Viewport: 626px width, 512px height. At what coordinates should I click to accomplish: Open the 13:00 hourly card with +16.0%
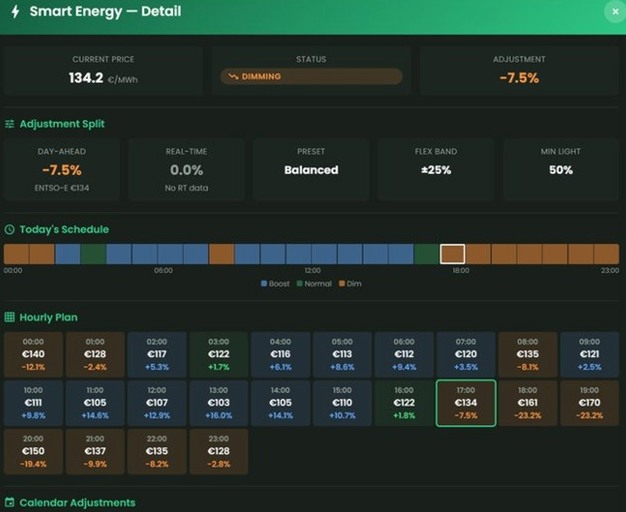click(x=219, y=402)
